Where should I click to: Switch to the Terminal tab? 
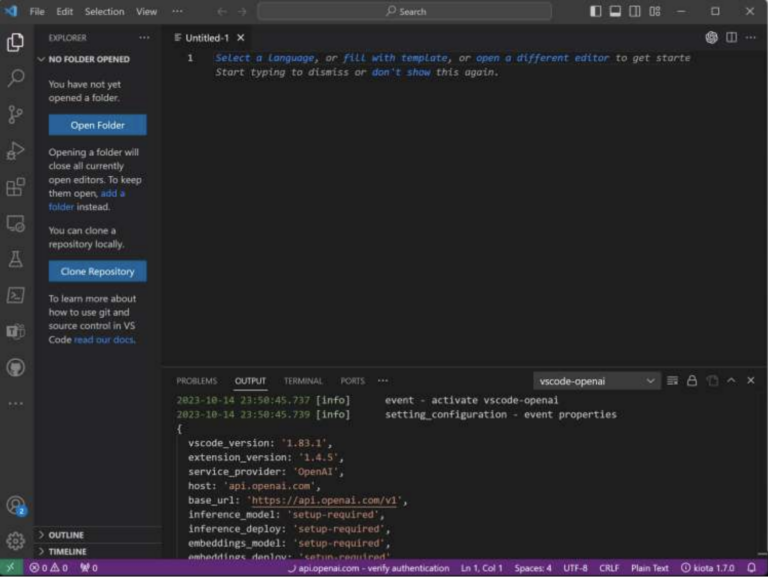pos(303,381)
